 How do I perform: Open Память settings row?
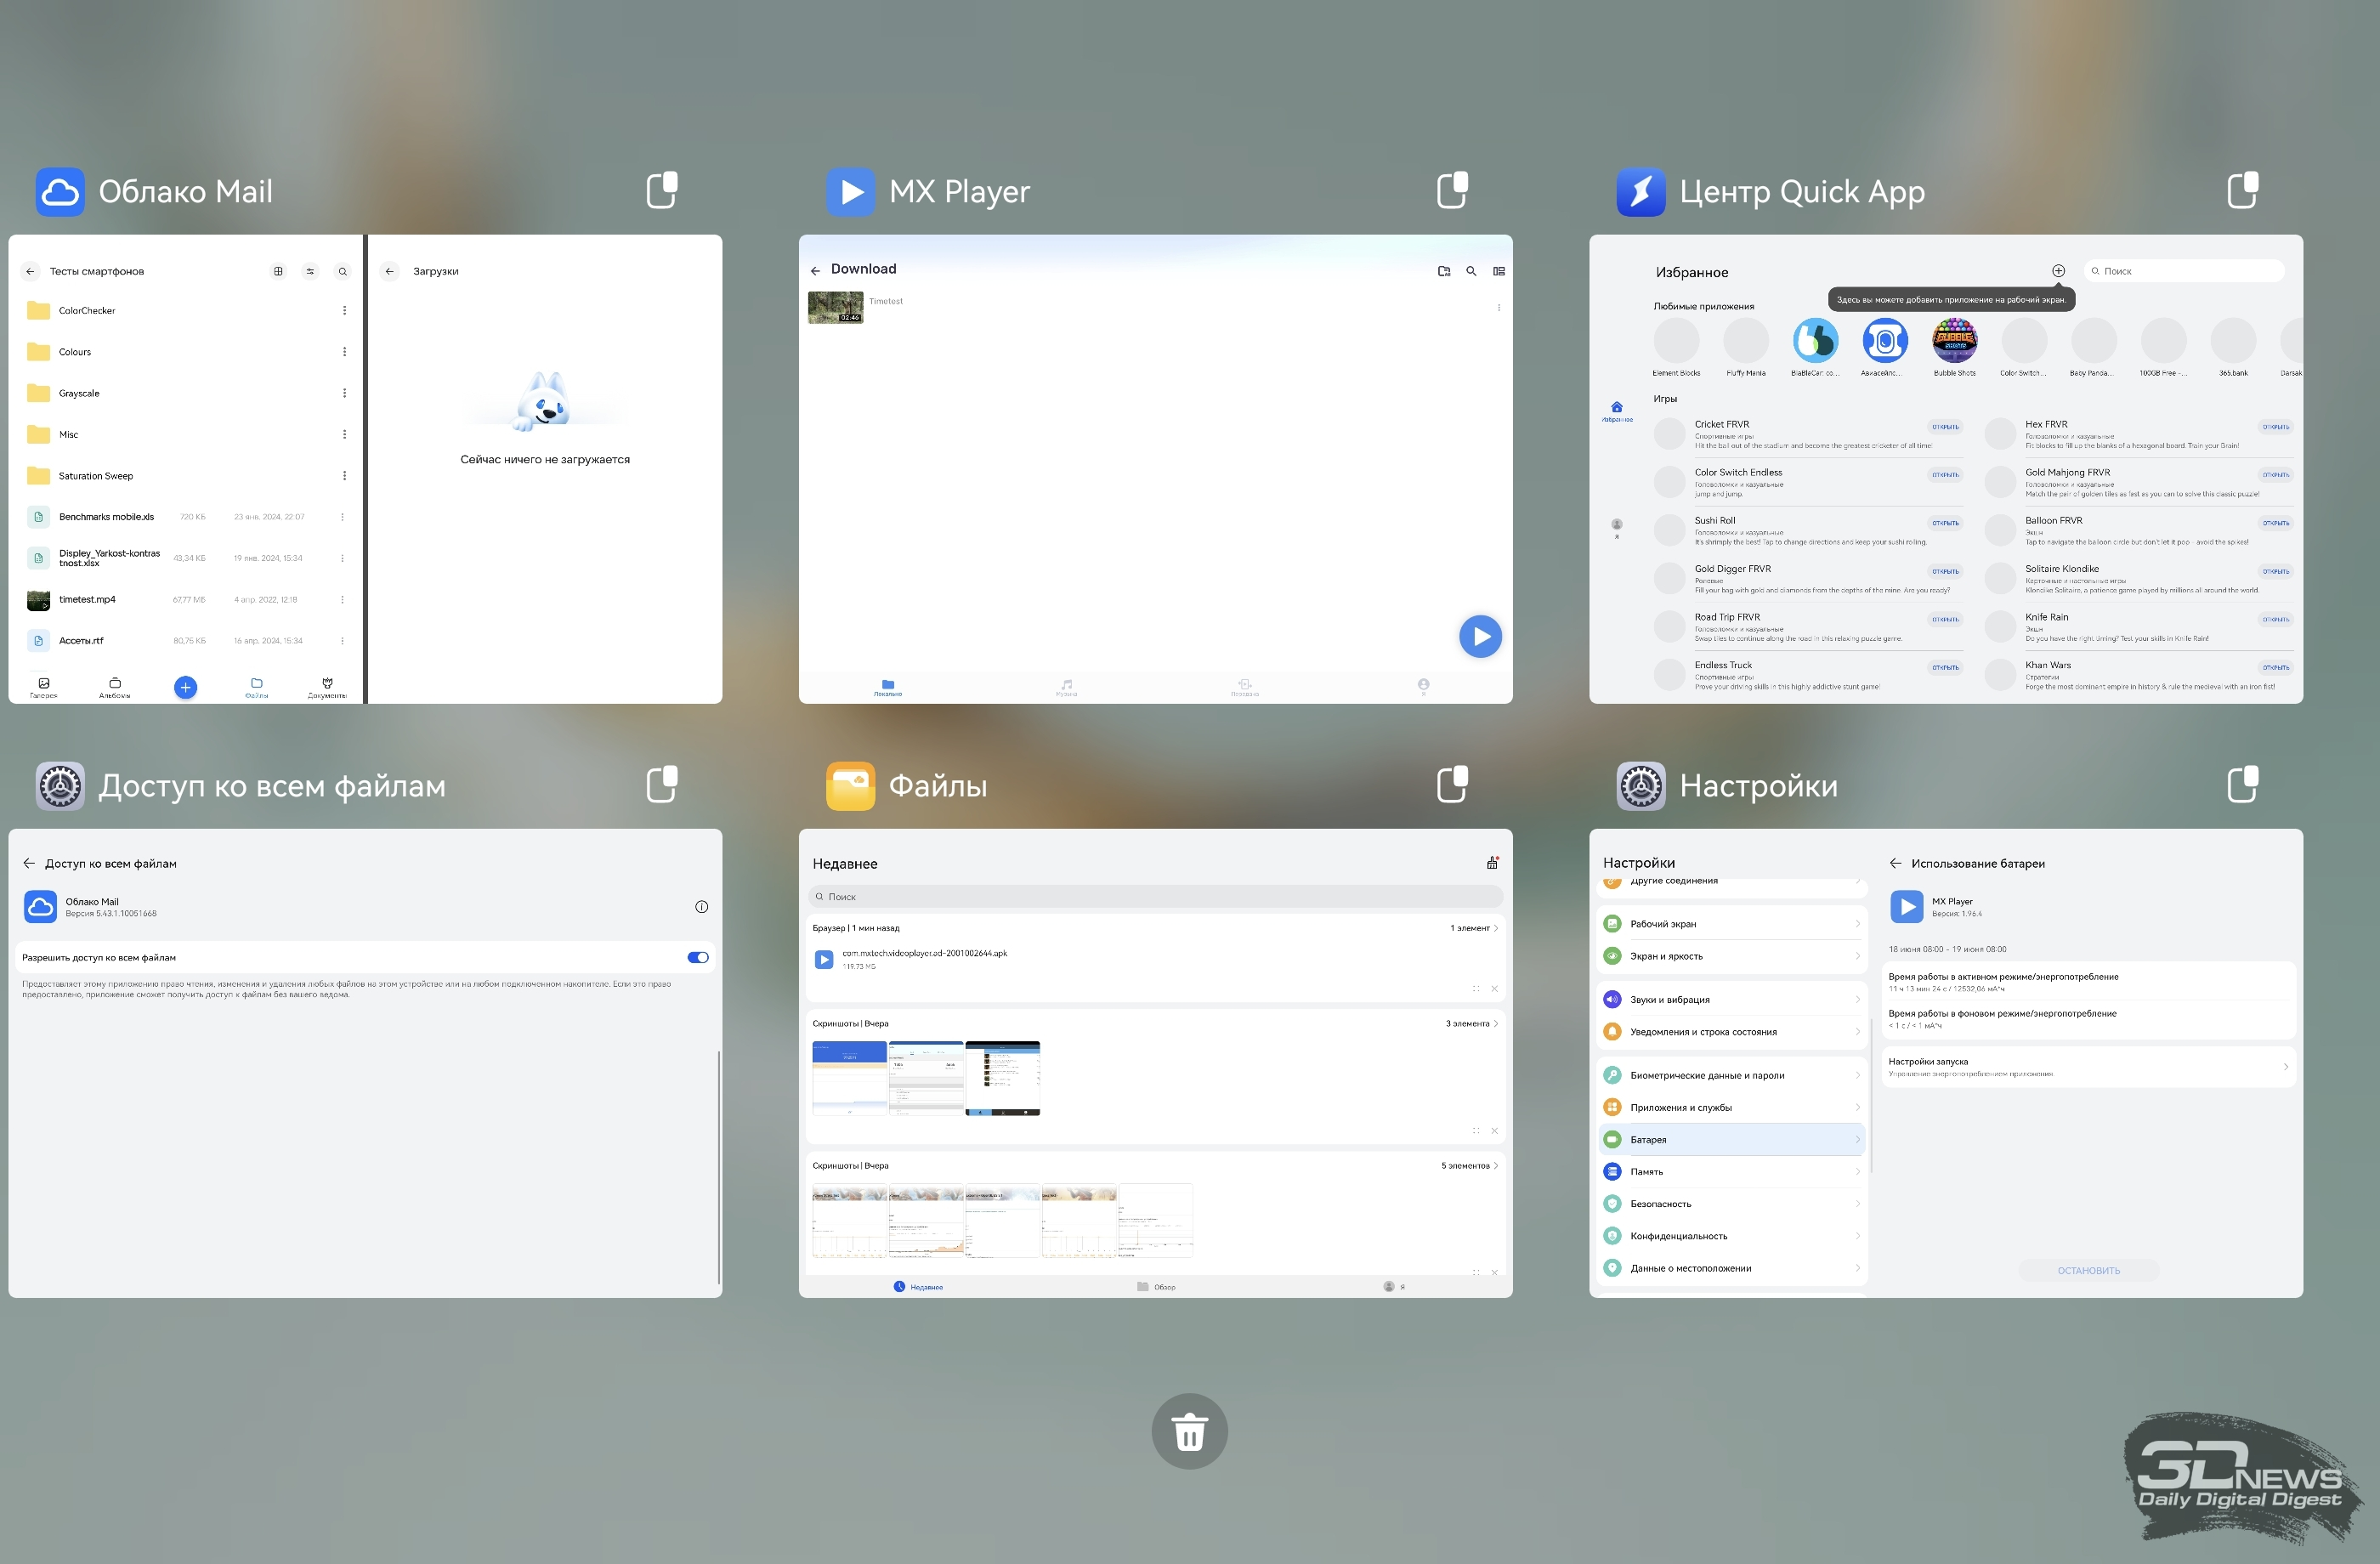click(1731, 1171)
